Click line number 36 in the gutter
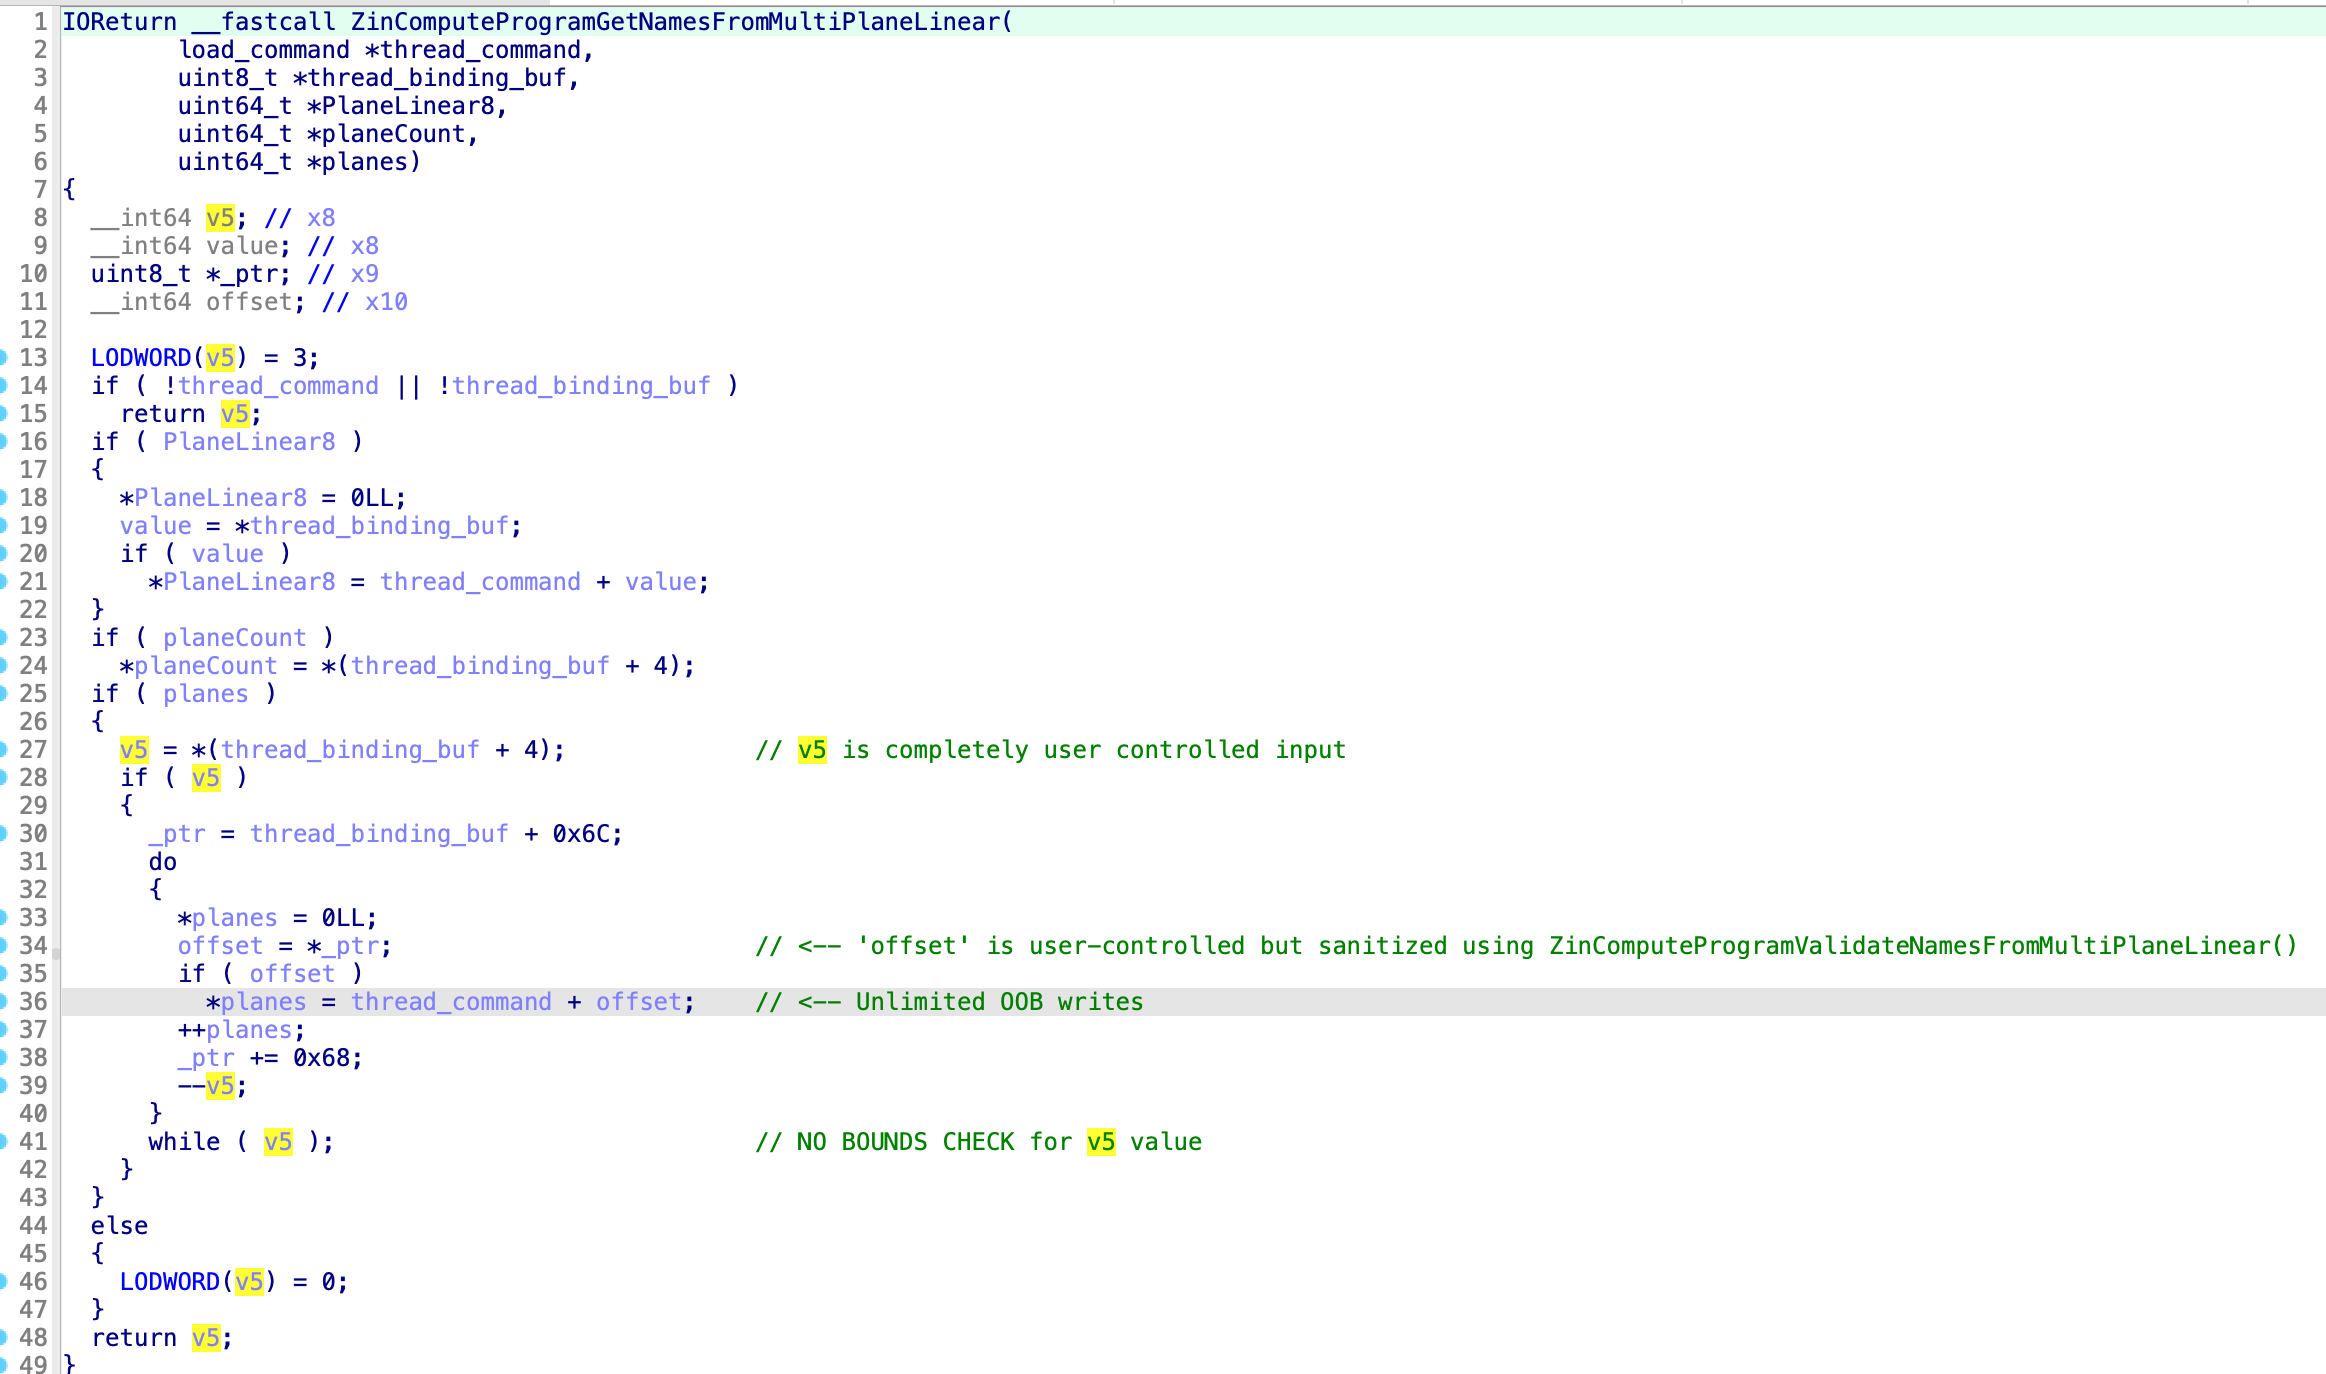The image size is (2326, 1374). click(33, 1002)
